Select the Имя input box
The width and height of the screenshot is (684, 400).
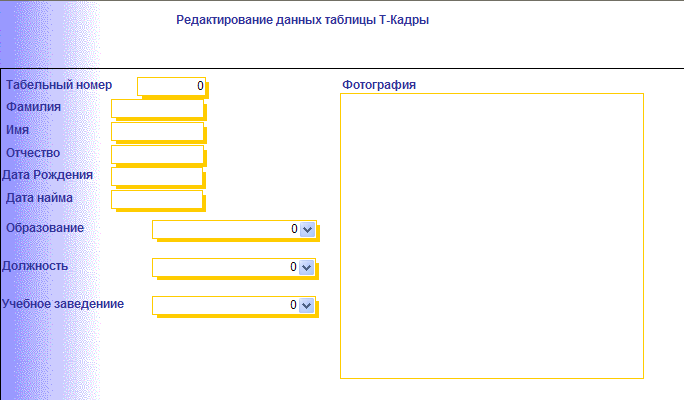(x=157, y=131)
